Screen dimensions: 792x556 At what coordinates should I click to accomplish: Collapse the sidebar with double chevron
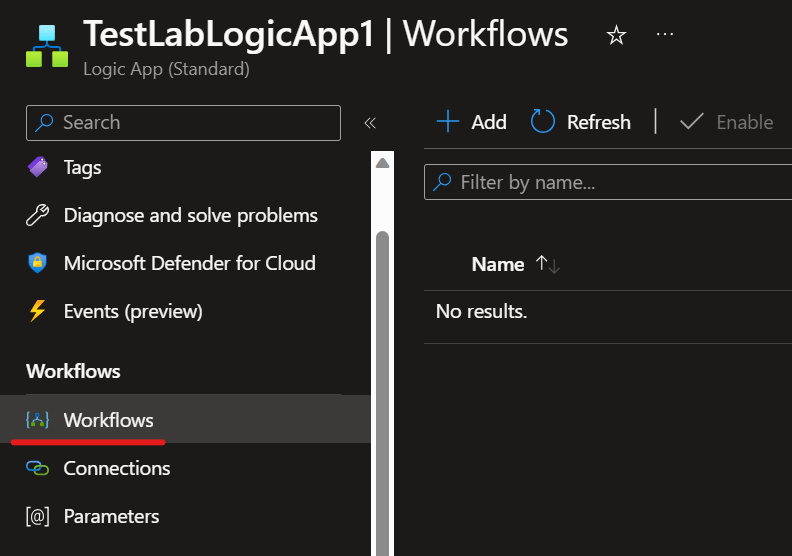[x=369, y=123]
